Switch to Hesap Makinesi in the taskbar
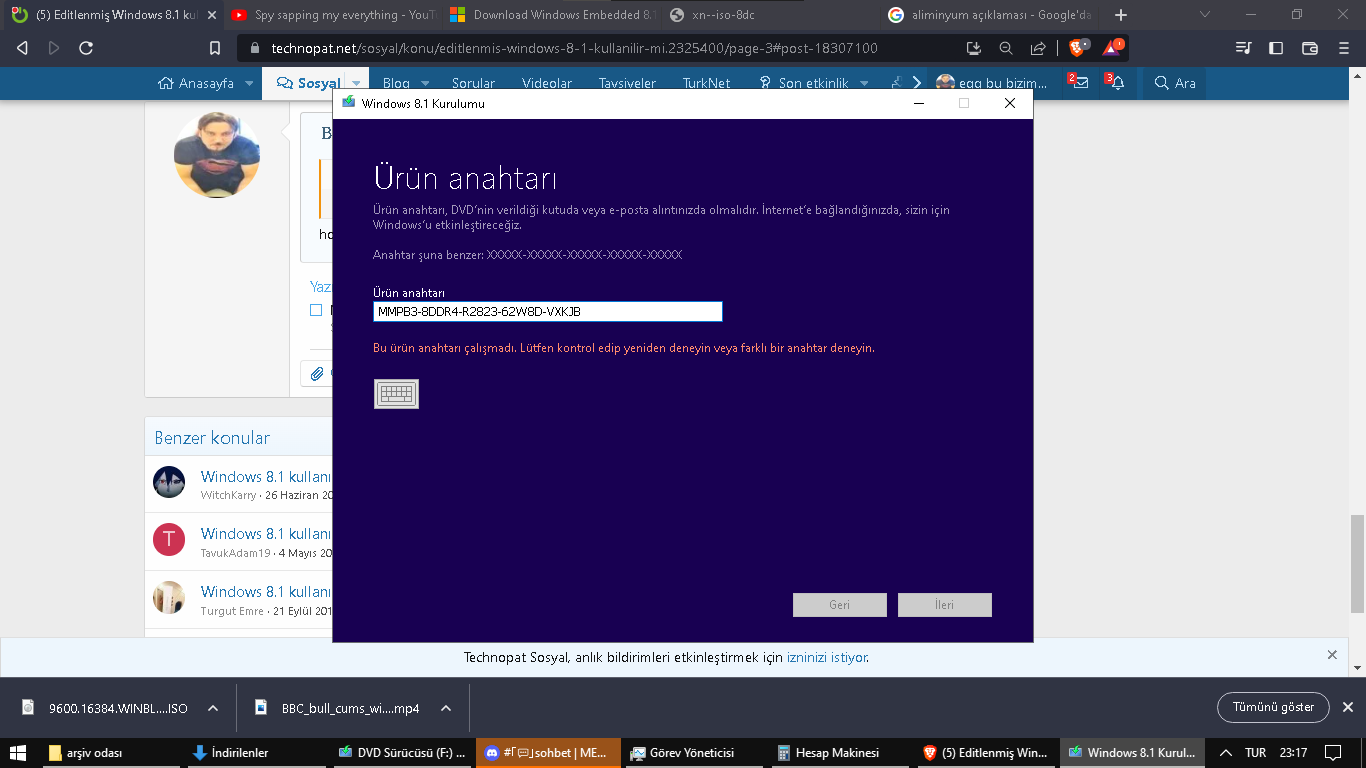This screenshot has height=768, width=1366. pyautogui.click(x=838, y=753)
